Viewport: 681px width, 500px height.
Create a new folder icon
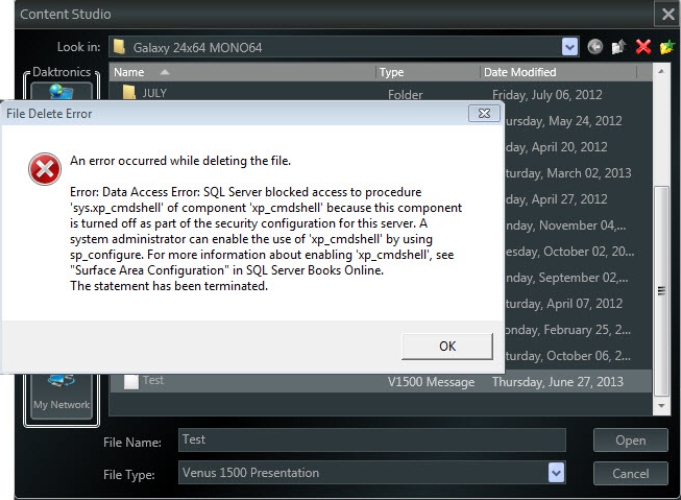click(x=666, y=47)
